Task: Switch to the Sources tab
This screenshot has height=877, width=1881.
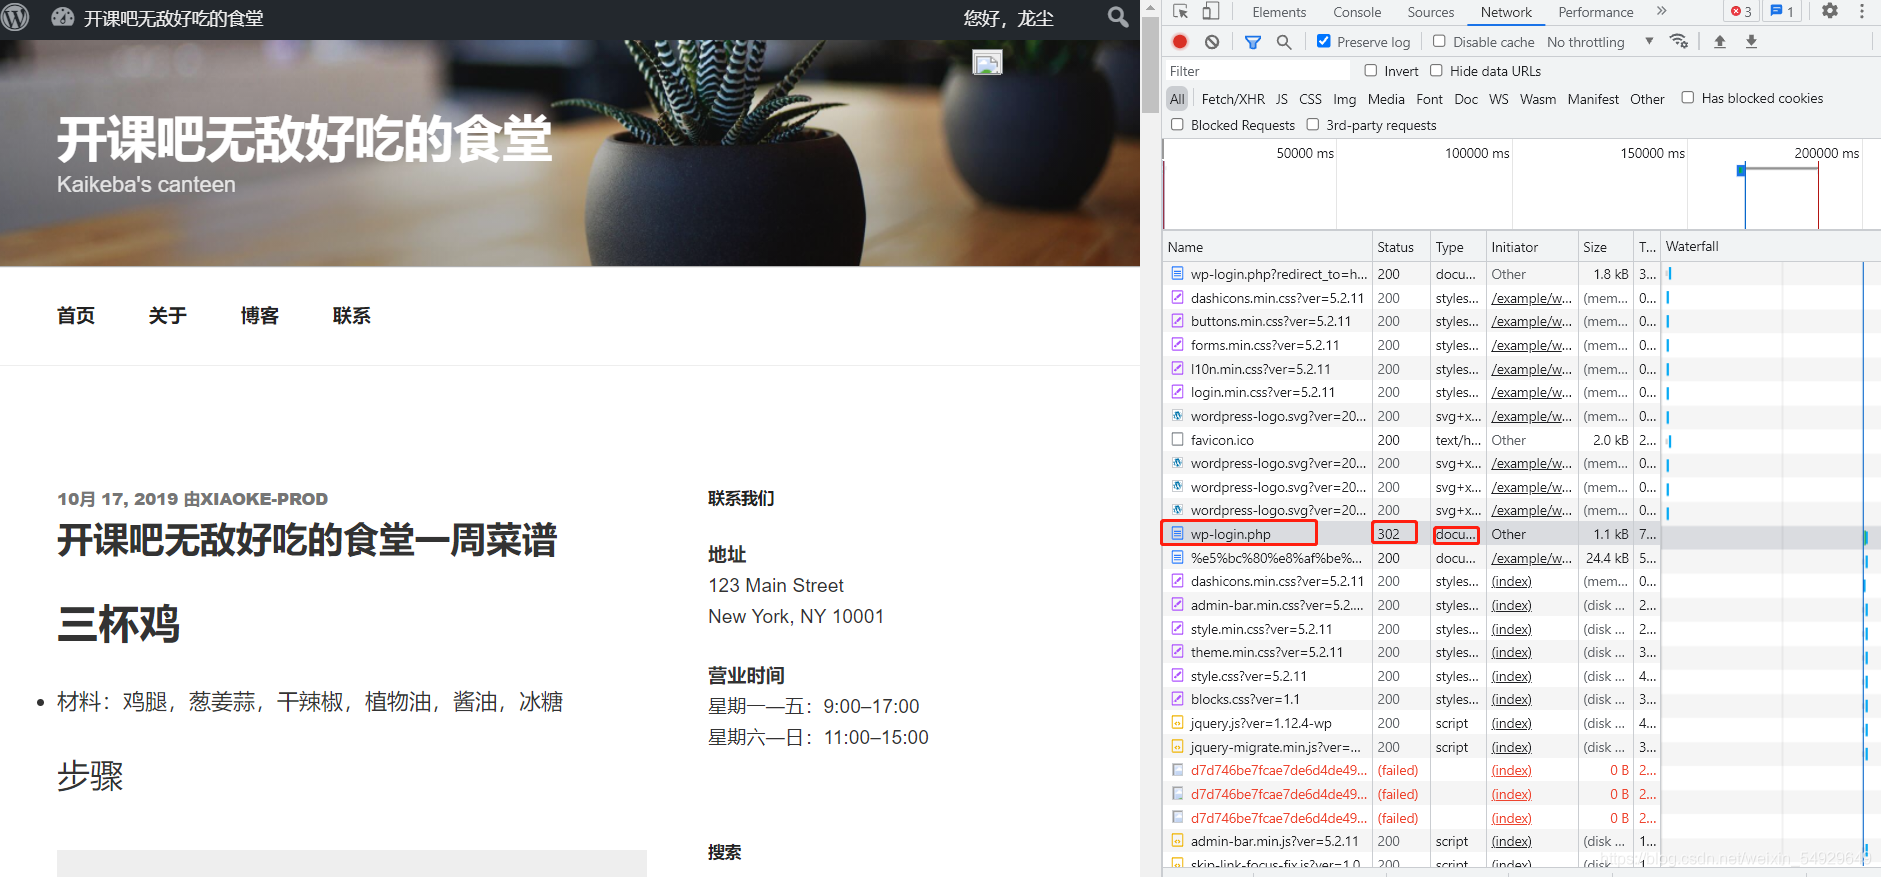Action: click(1431, 12)
